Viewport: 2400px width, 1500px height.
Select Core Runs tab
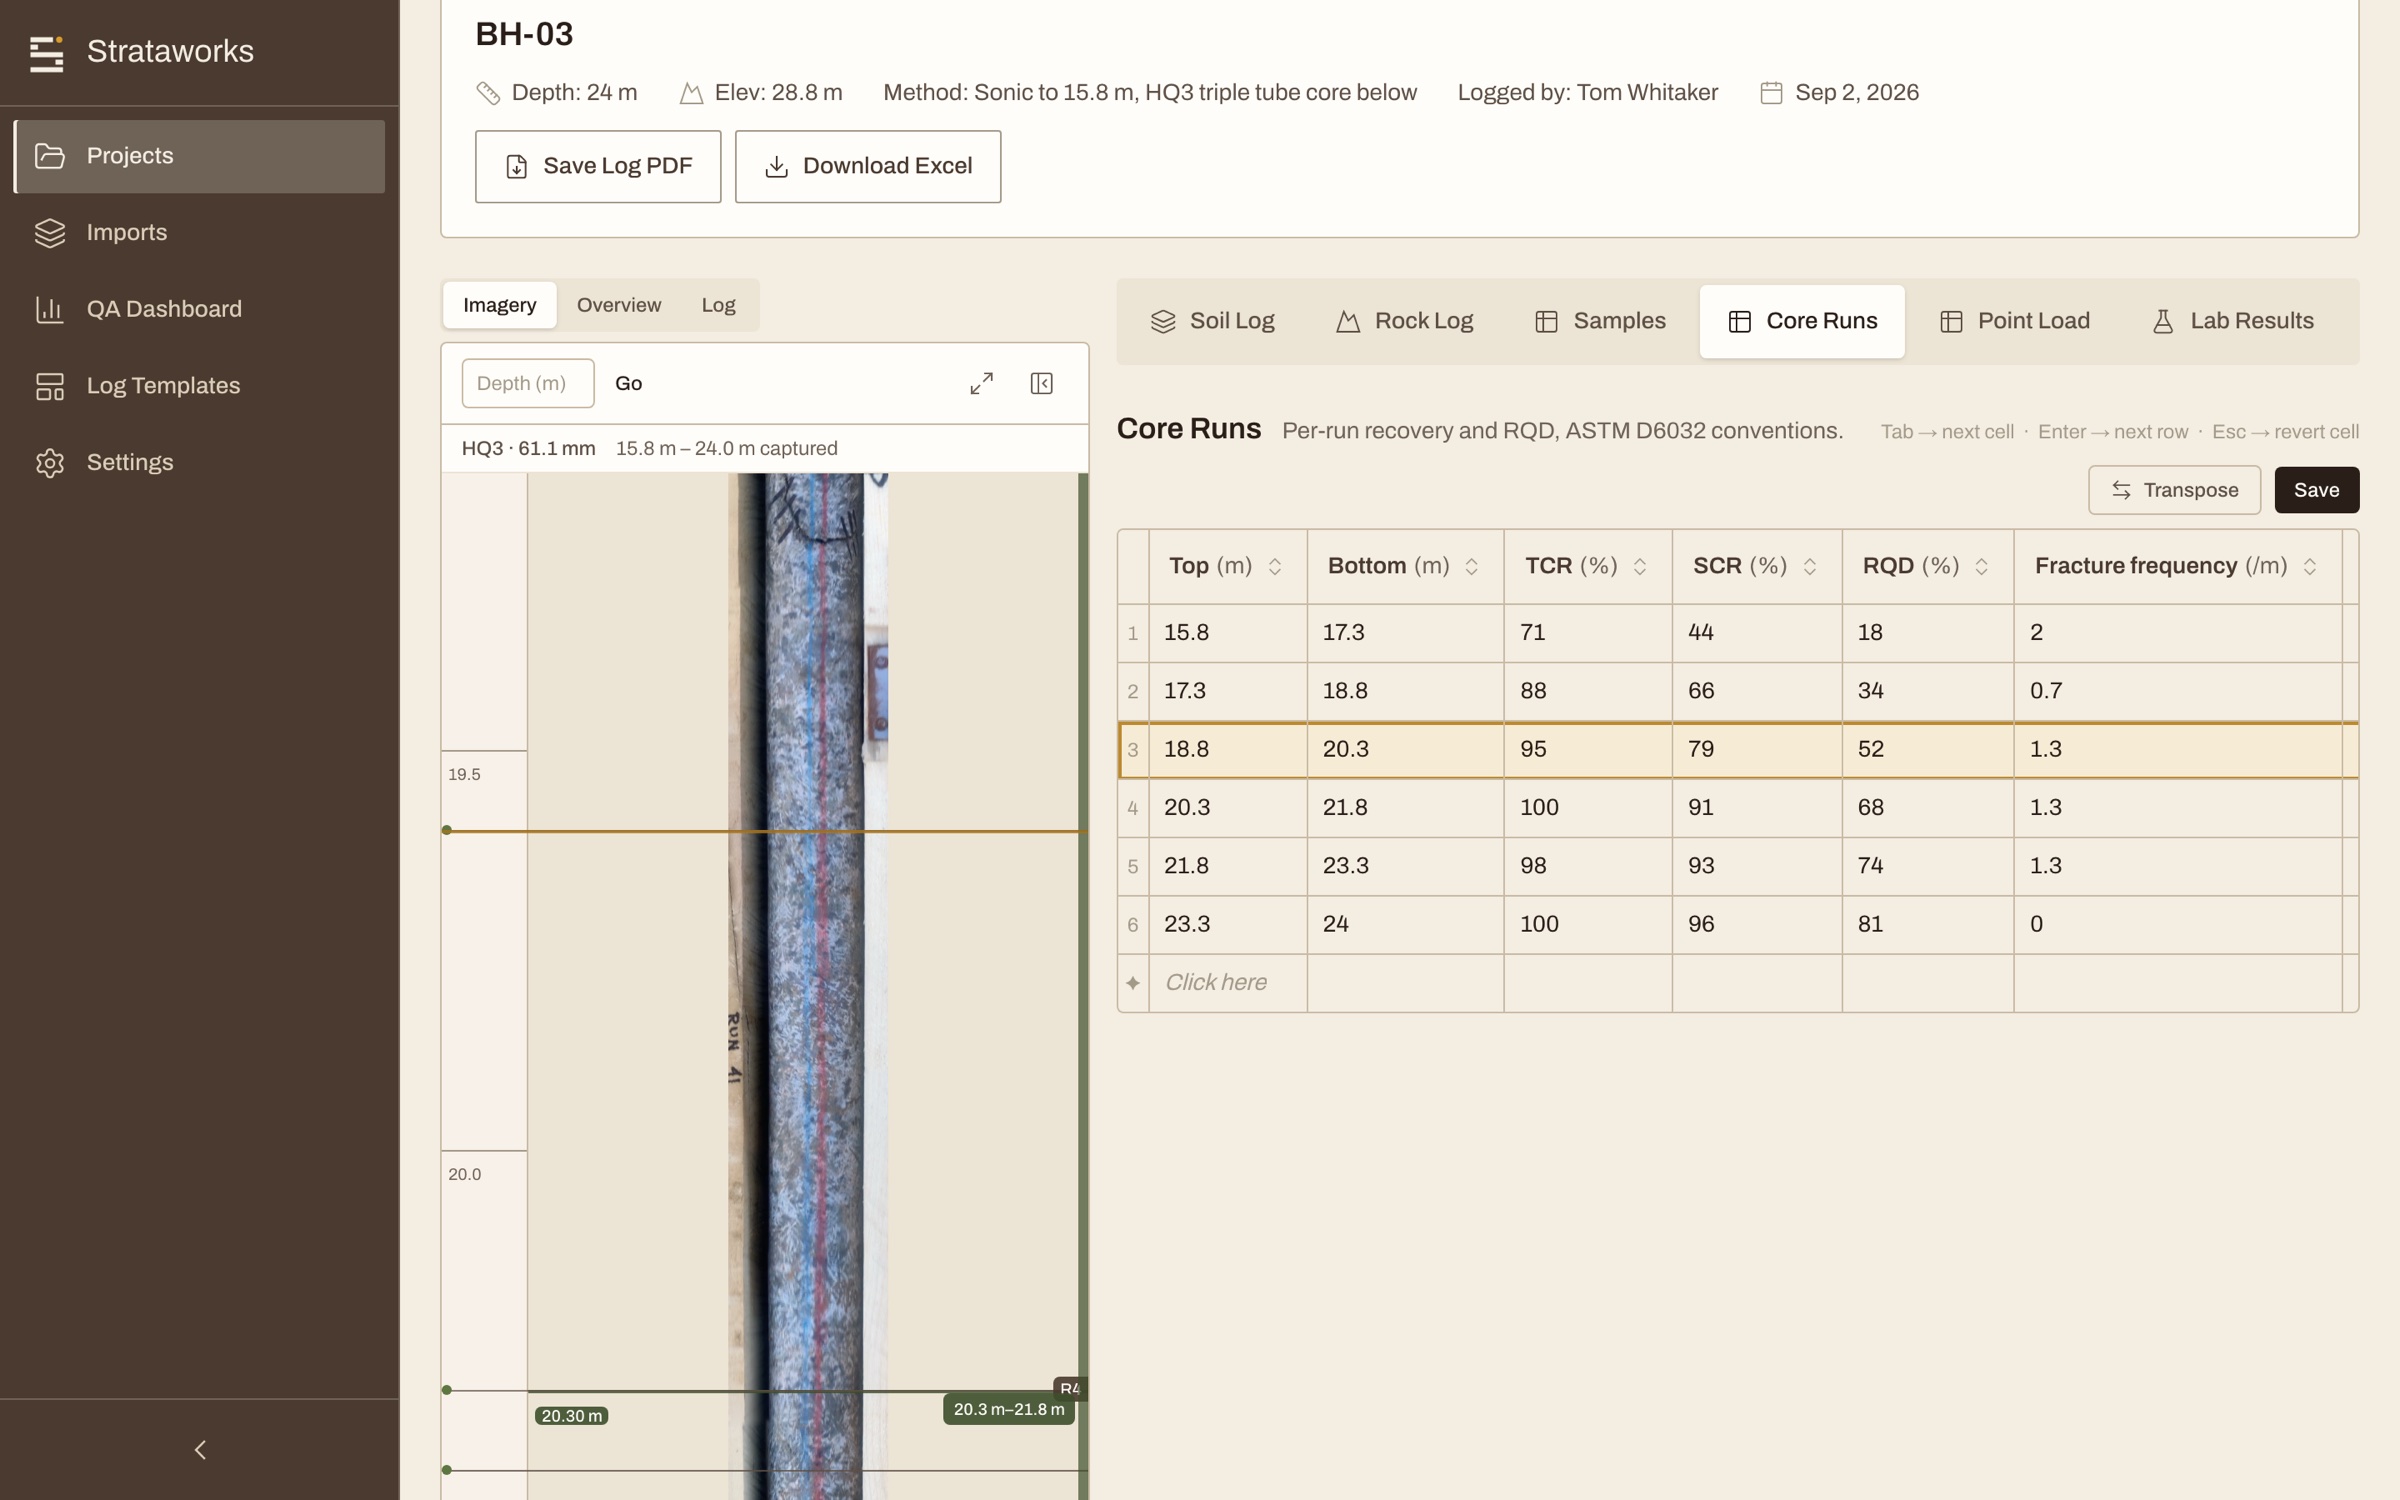[1802, 321]
